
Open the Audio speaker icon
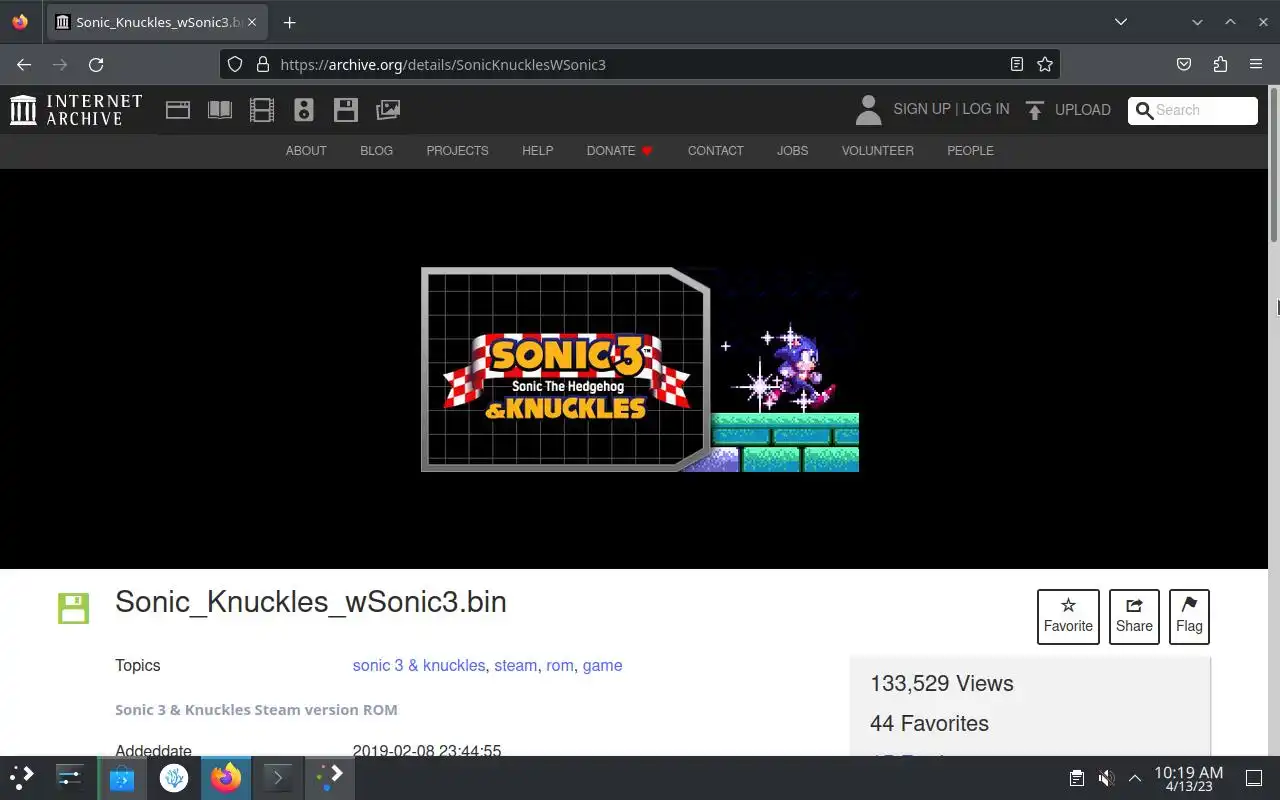(x=304, y=110)
